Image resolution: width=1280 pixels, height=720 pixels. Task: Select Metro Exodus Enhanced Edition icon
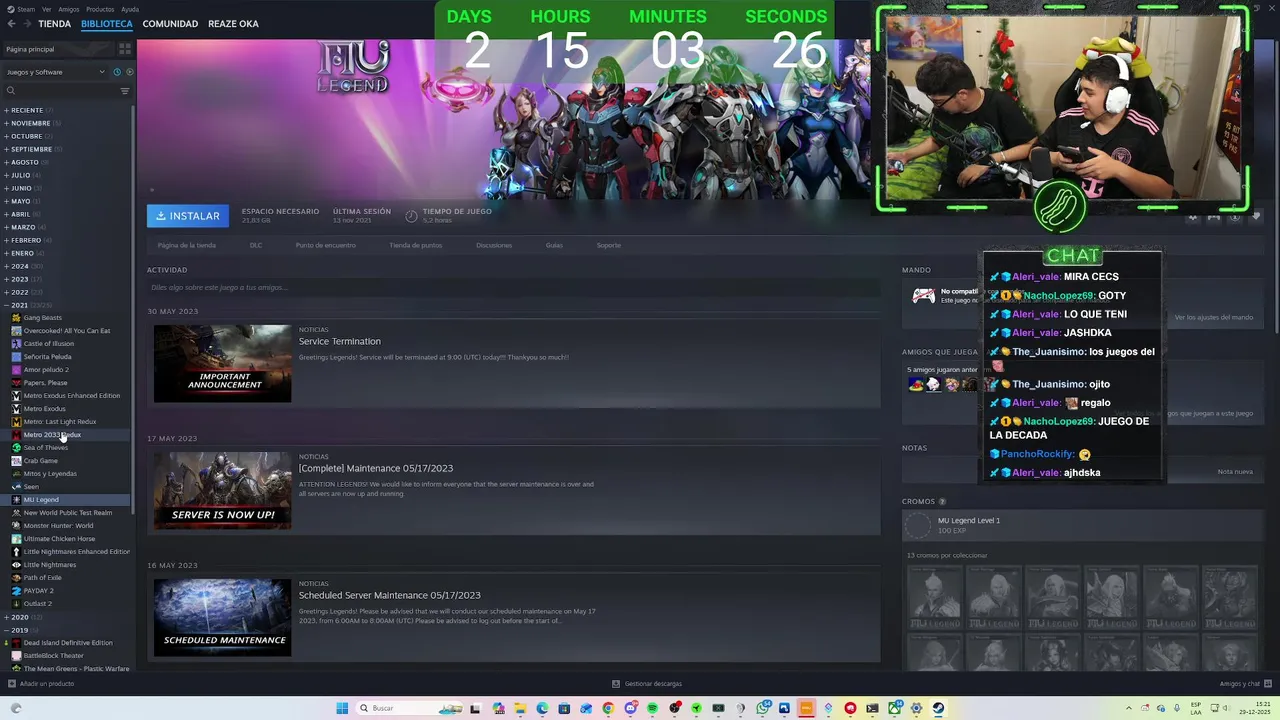coord(16,396)
